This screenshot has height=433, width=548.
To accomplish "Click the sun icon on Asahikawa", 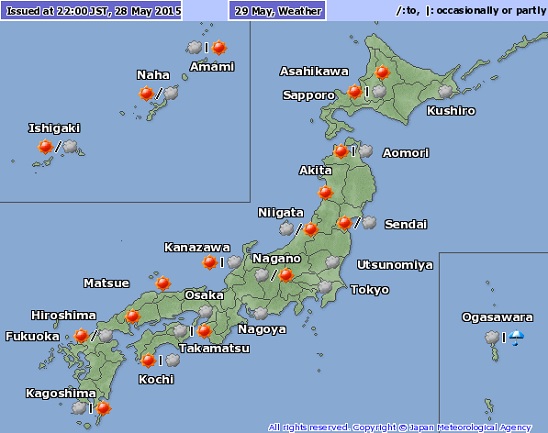I will (382, 72).
